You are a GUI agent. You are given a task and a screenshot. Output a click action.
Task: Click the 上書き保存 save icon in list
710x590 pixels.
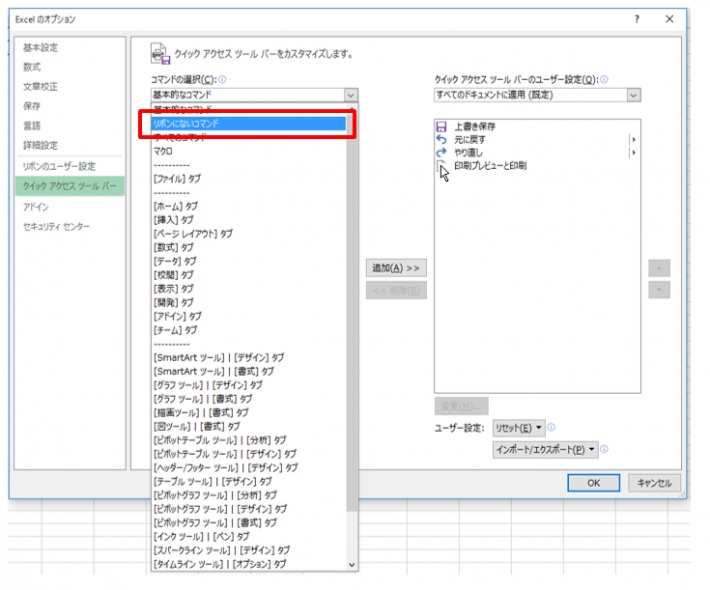coord(441,127)
